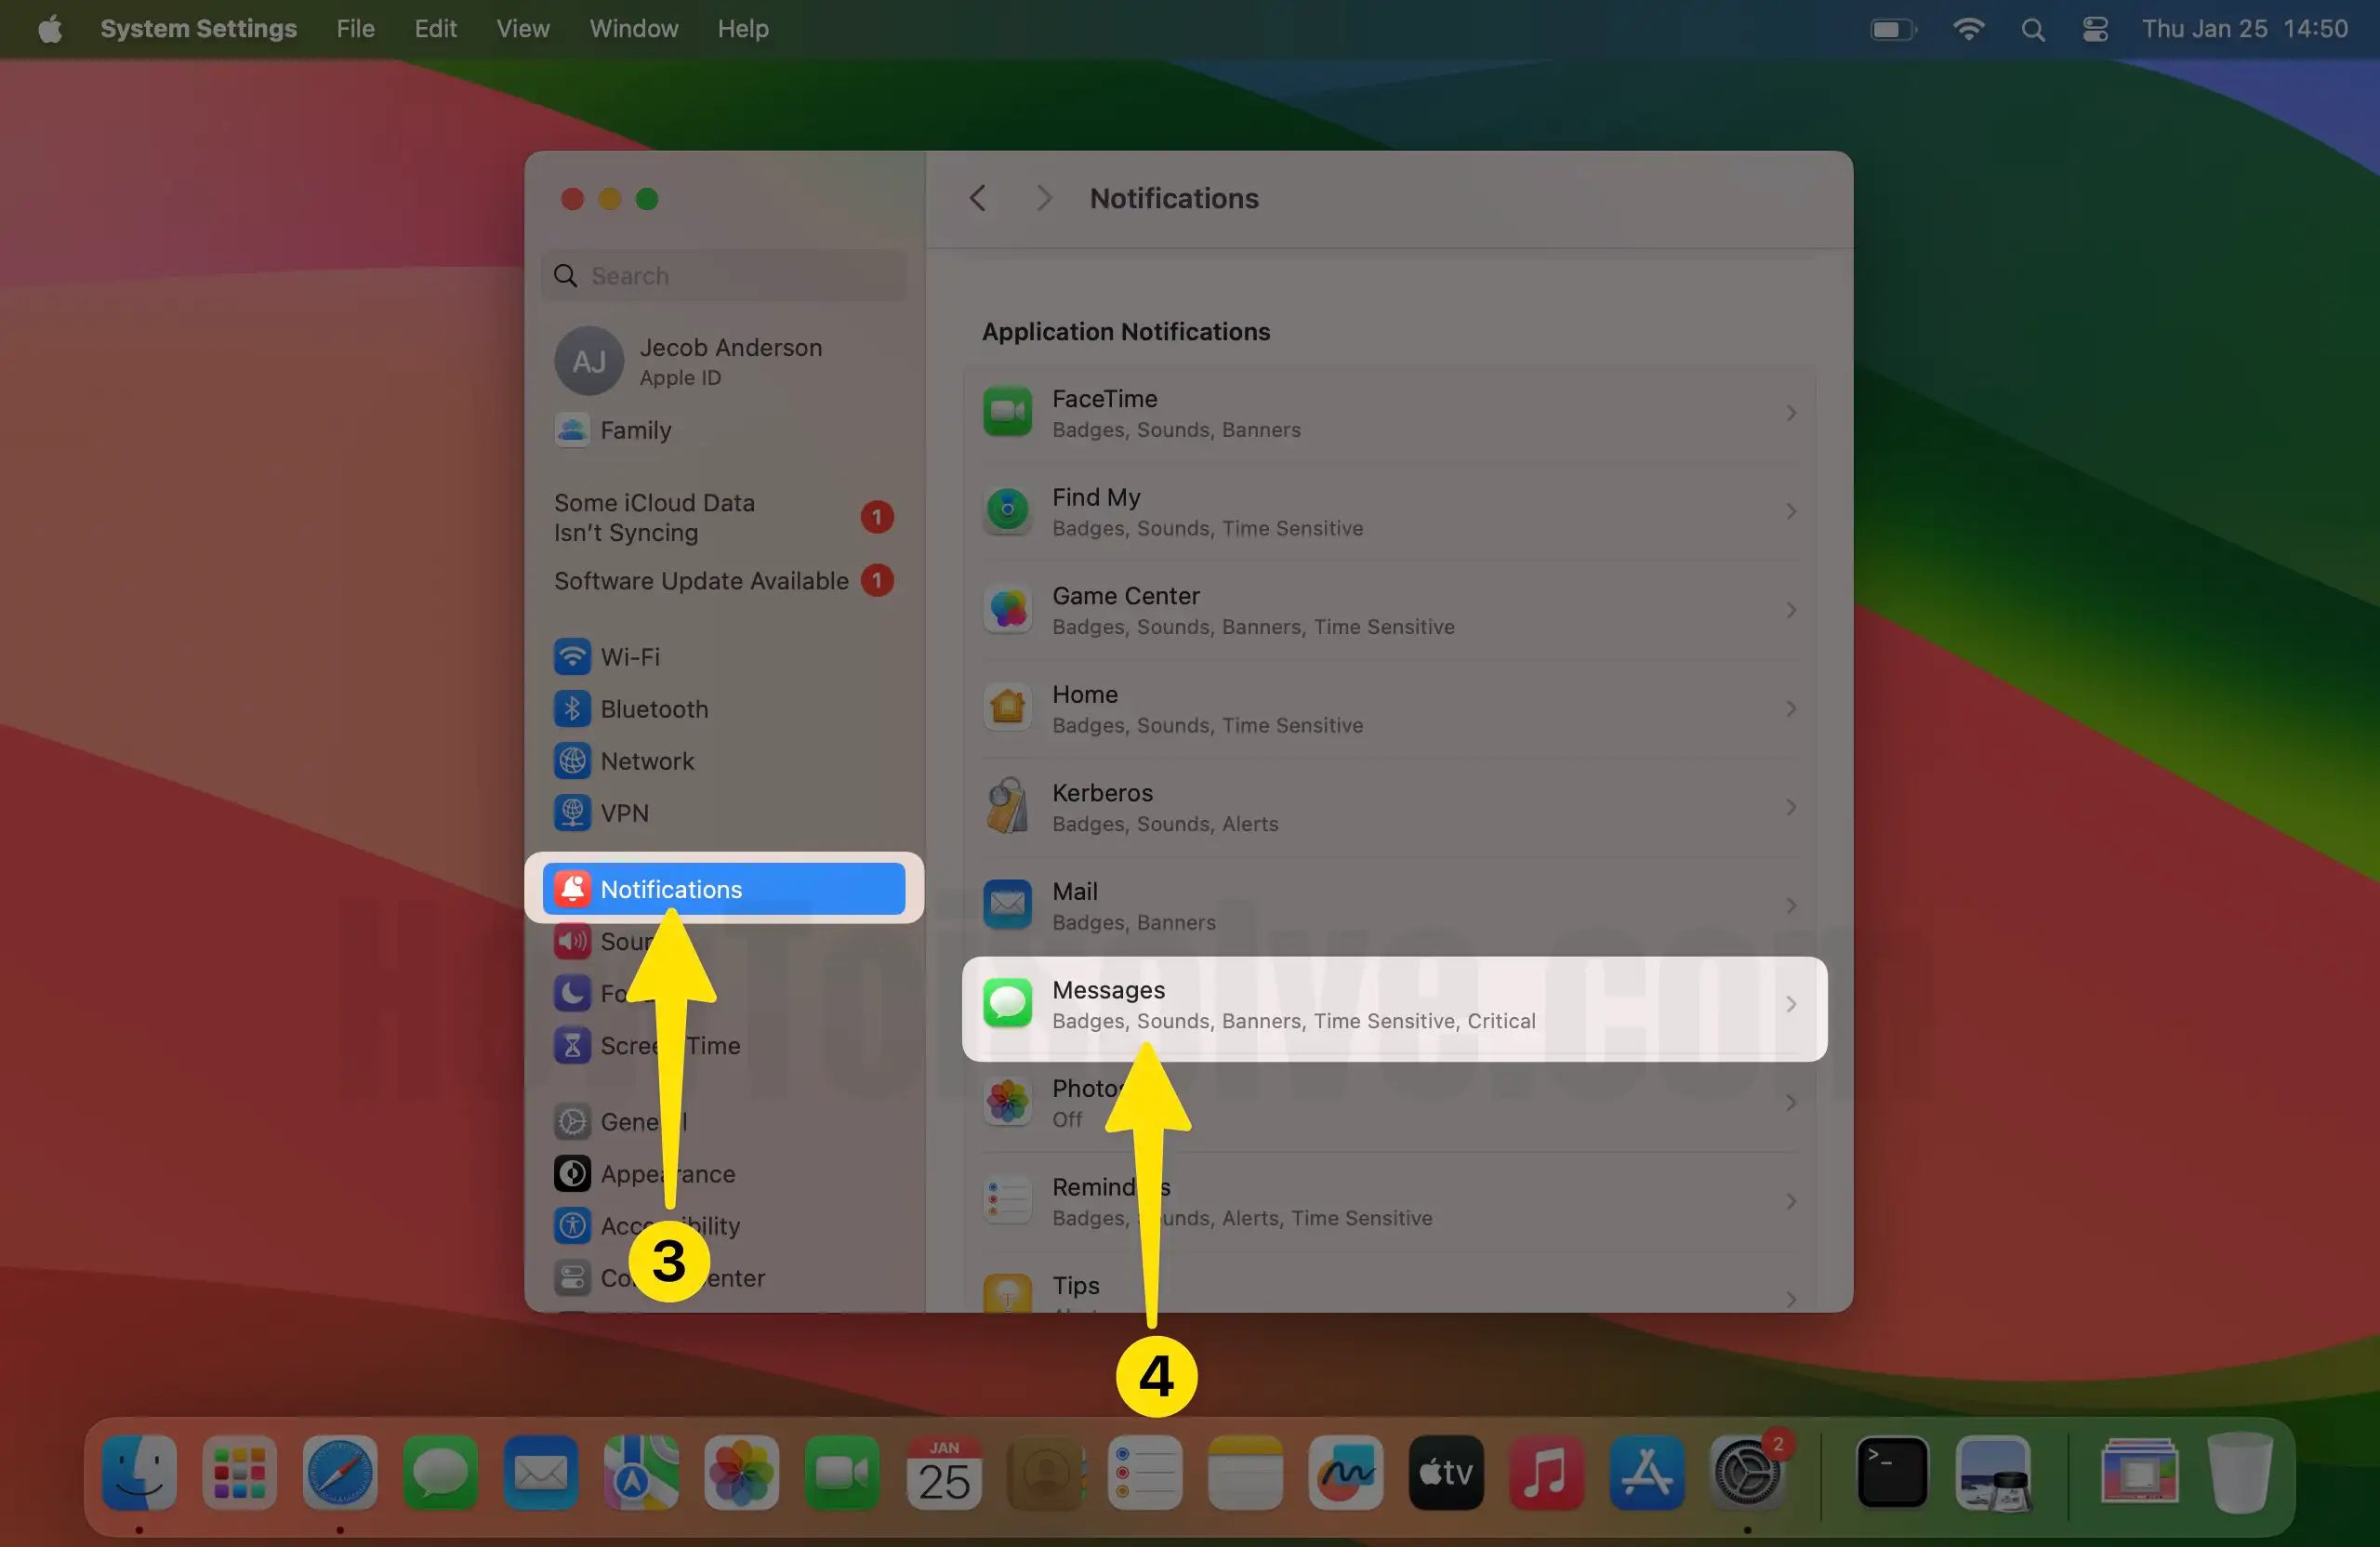Open Find My notification settings
Viewport: 2380px width, 1547px height.
coord(1388,511)
